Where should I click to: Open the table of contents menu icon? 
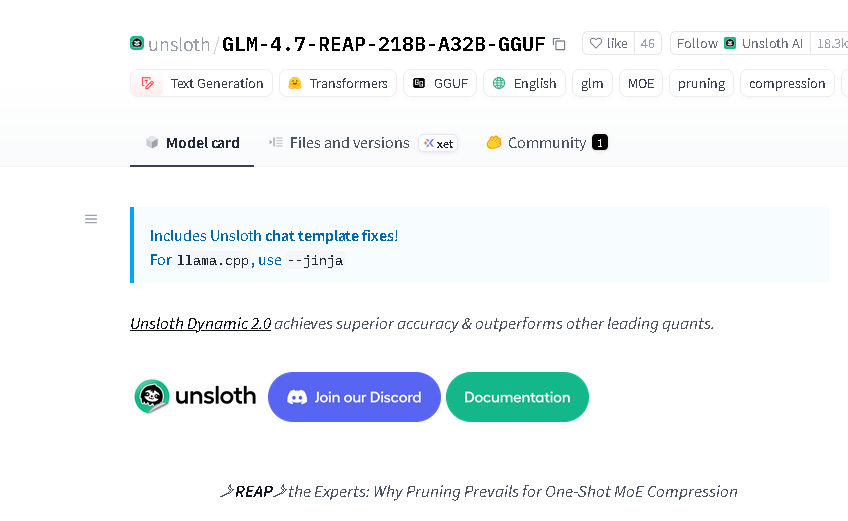[x=91, y=219]
